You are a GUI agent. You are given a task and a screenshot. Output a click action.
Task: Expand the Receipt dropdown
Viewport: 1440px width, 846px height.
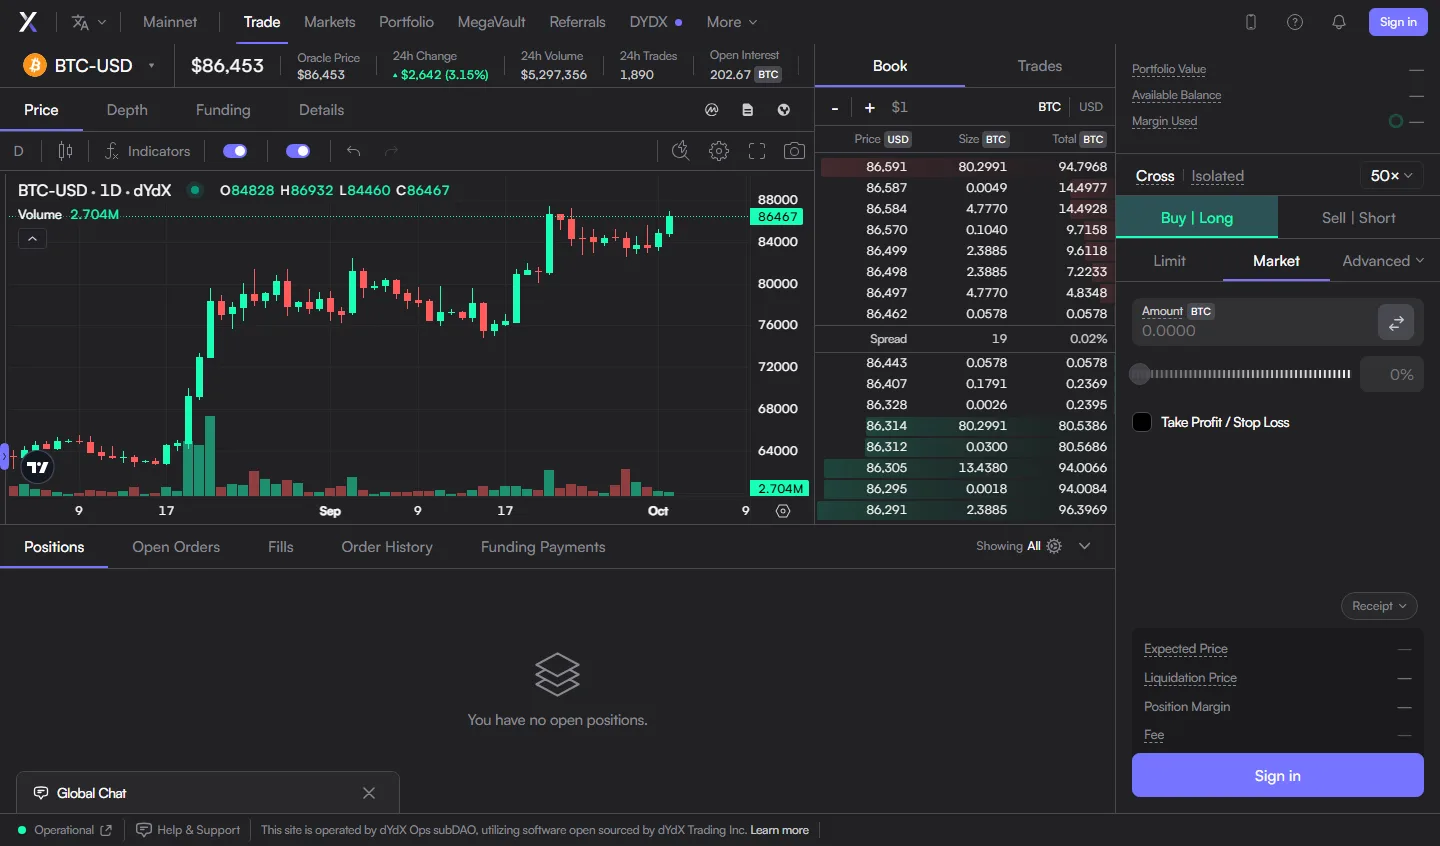point(1379,606)
